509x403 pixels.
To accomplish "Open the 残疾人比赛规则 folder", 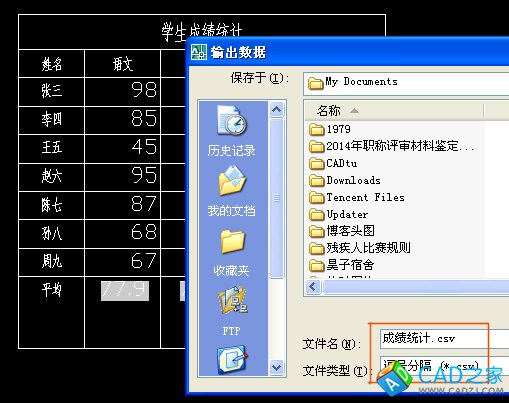I will pos(360,248).
